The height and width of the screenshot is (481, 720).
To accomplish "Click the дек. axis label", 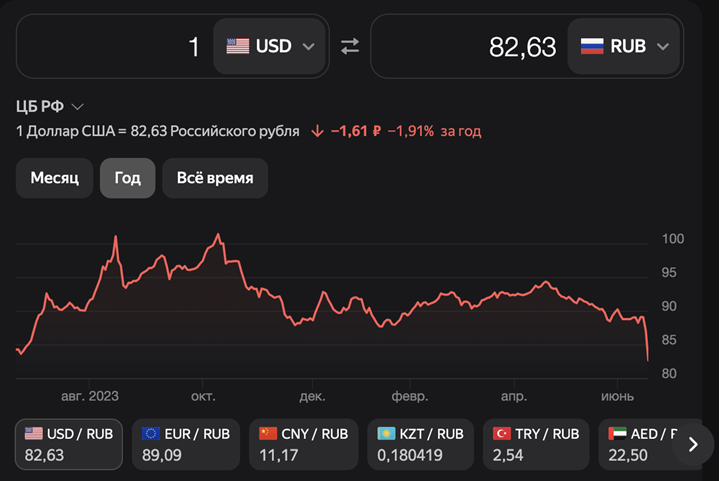I will pos(312,396).
